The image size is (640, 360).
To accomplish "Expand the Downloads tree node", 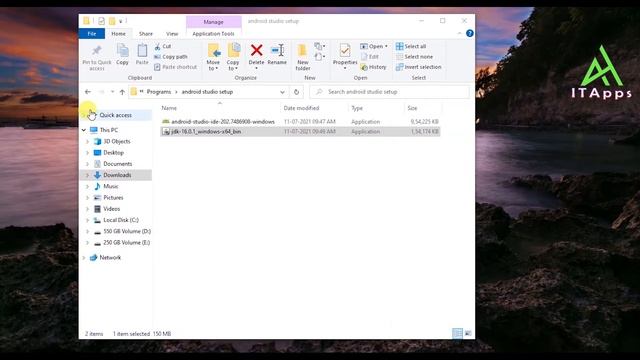I will click(x=87, y=175).
